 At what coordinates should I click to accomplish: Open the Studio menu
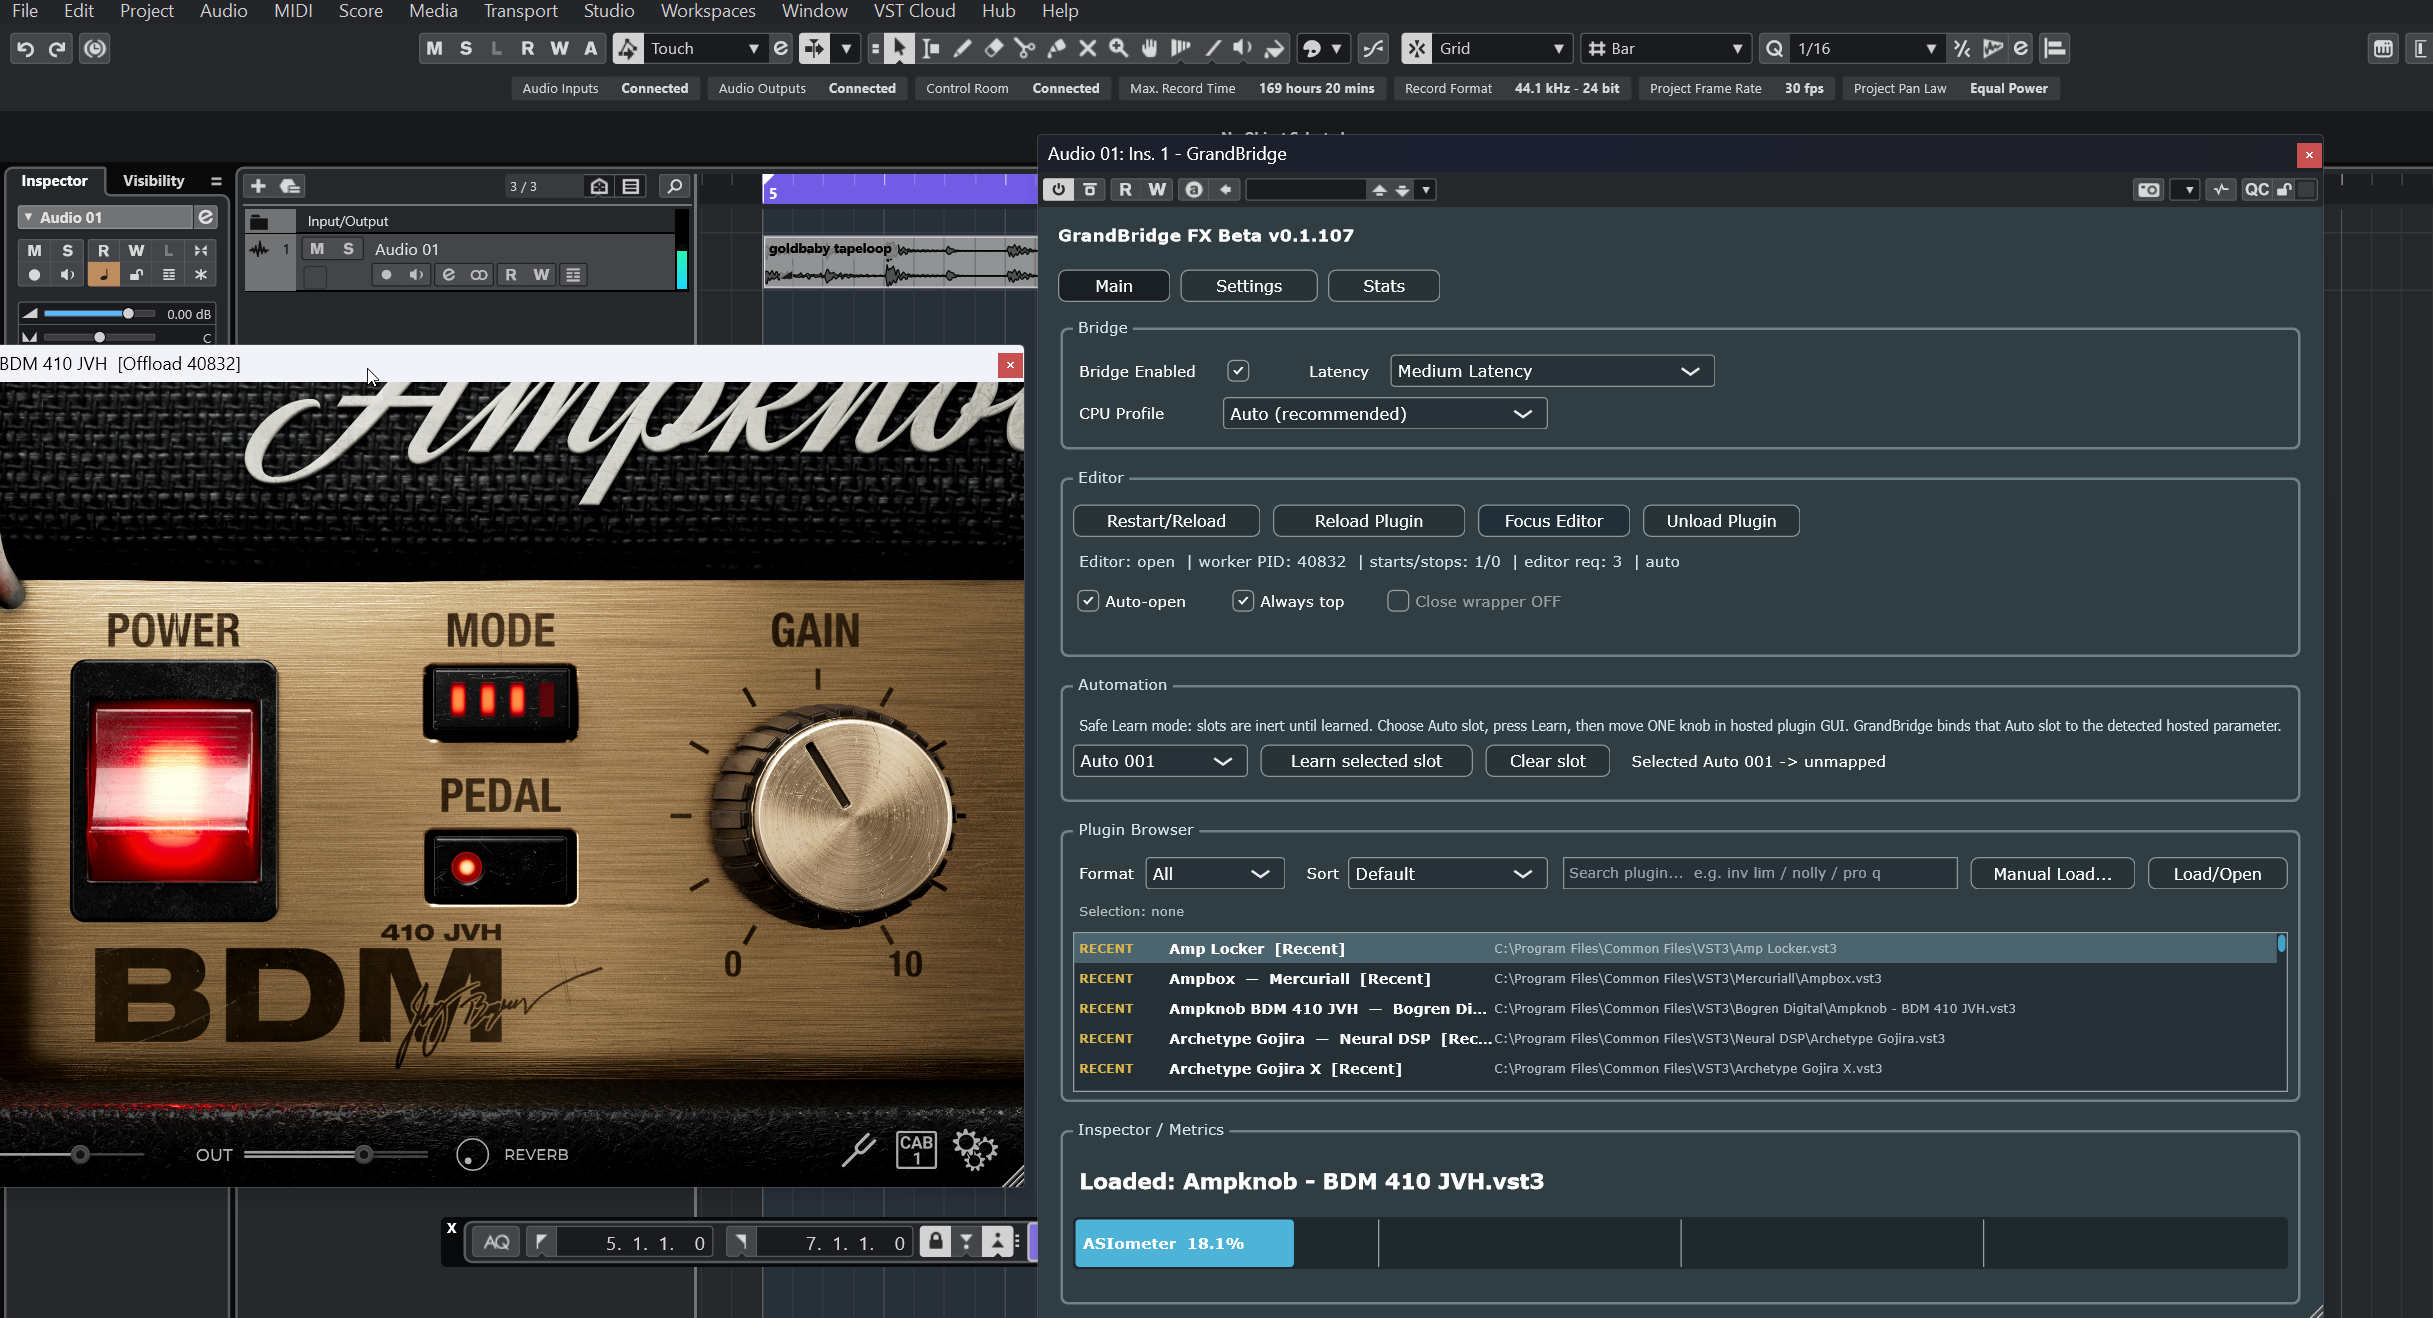pos(609,11)
